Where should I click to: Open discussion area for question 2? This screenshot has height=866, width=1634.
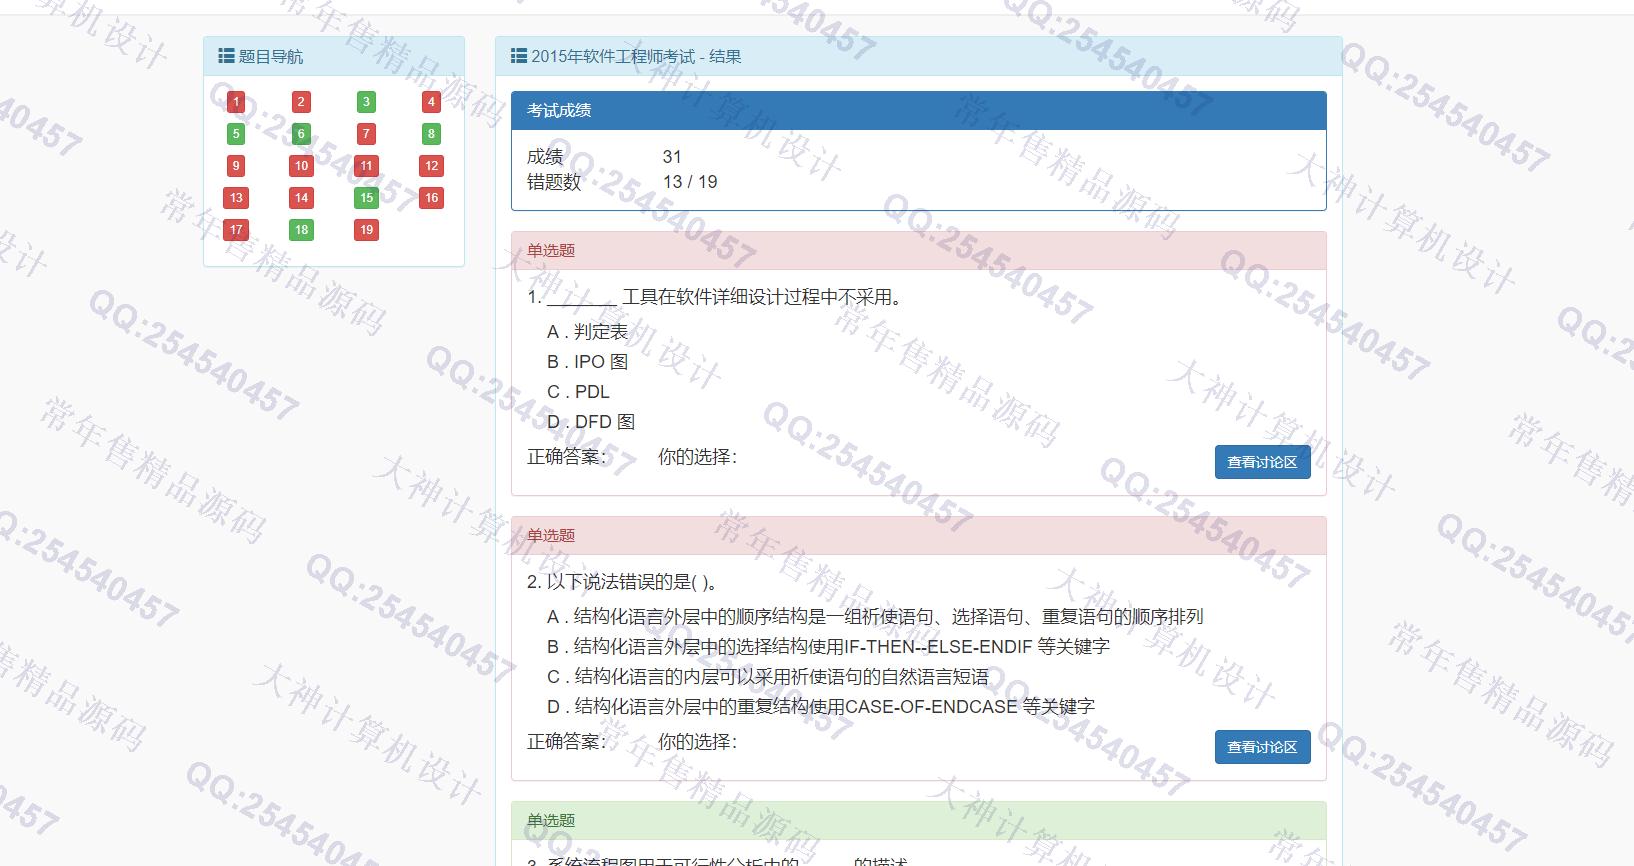click(x=1262, y=747)
